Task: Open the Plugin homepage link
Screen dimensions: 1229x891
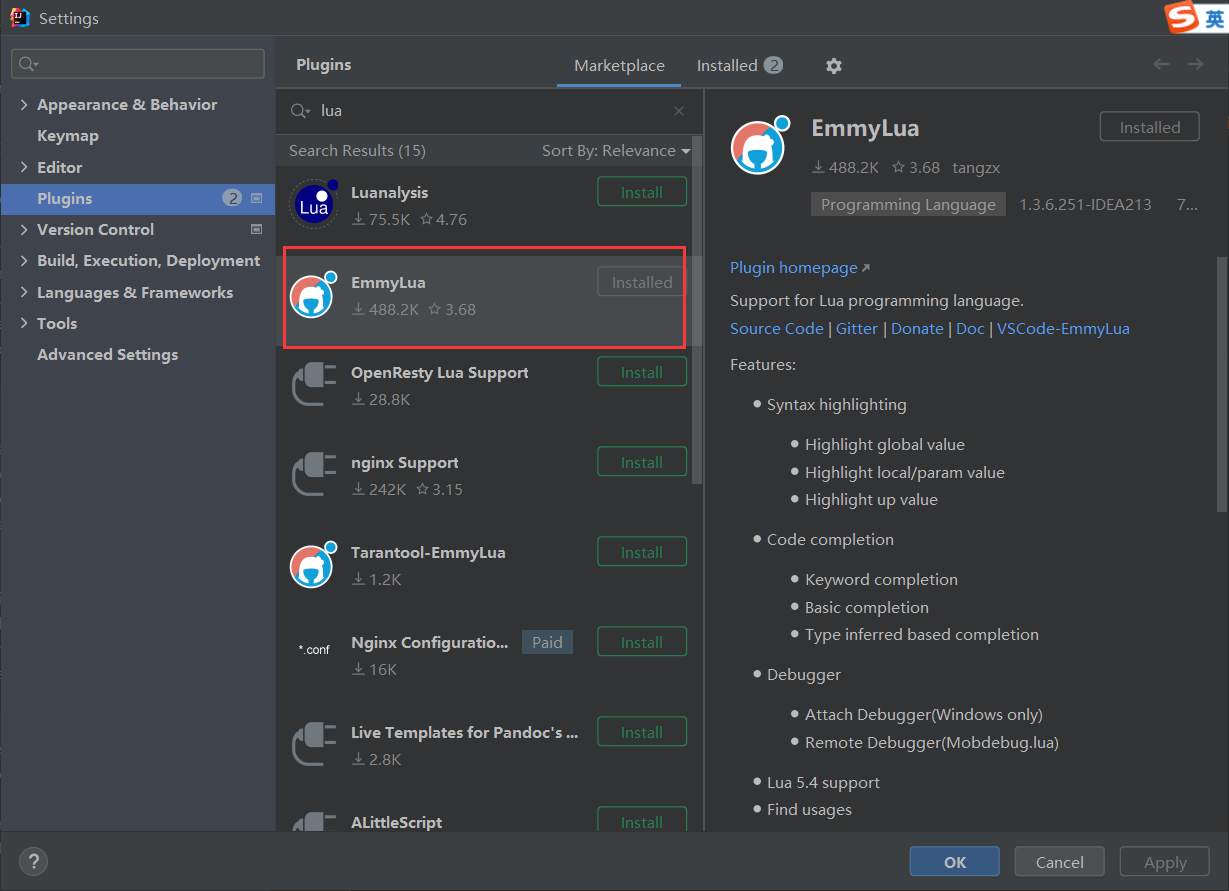Action: click(x=800, y=268)
